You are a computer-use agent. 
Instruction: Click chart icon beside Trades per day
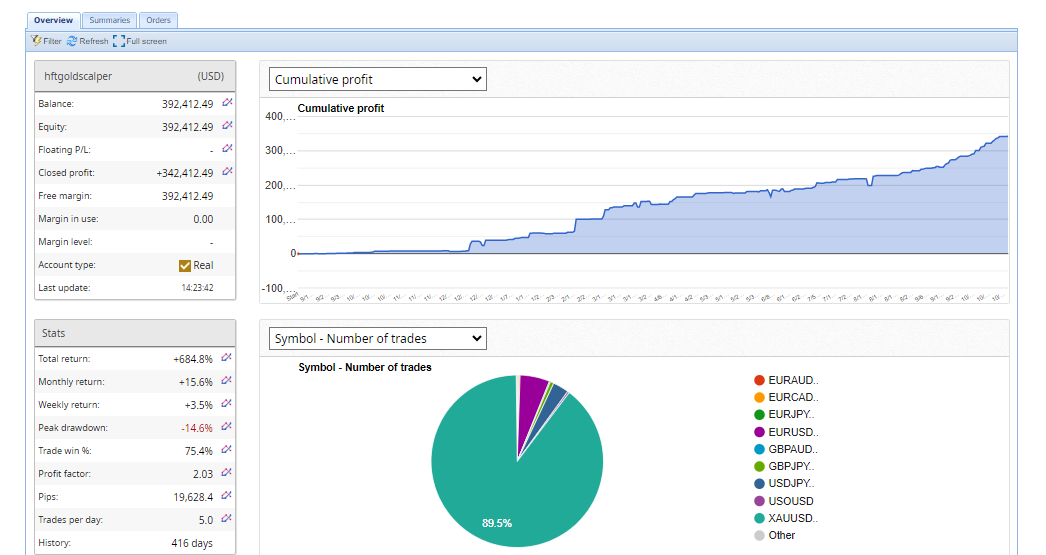(x=227, y=519)
